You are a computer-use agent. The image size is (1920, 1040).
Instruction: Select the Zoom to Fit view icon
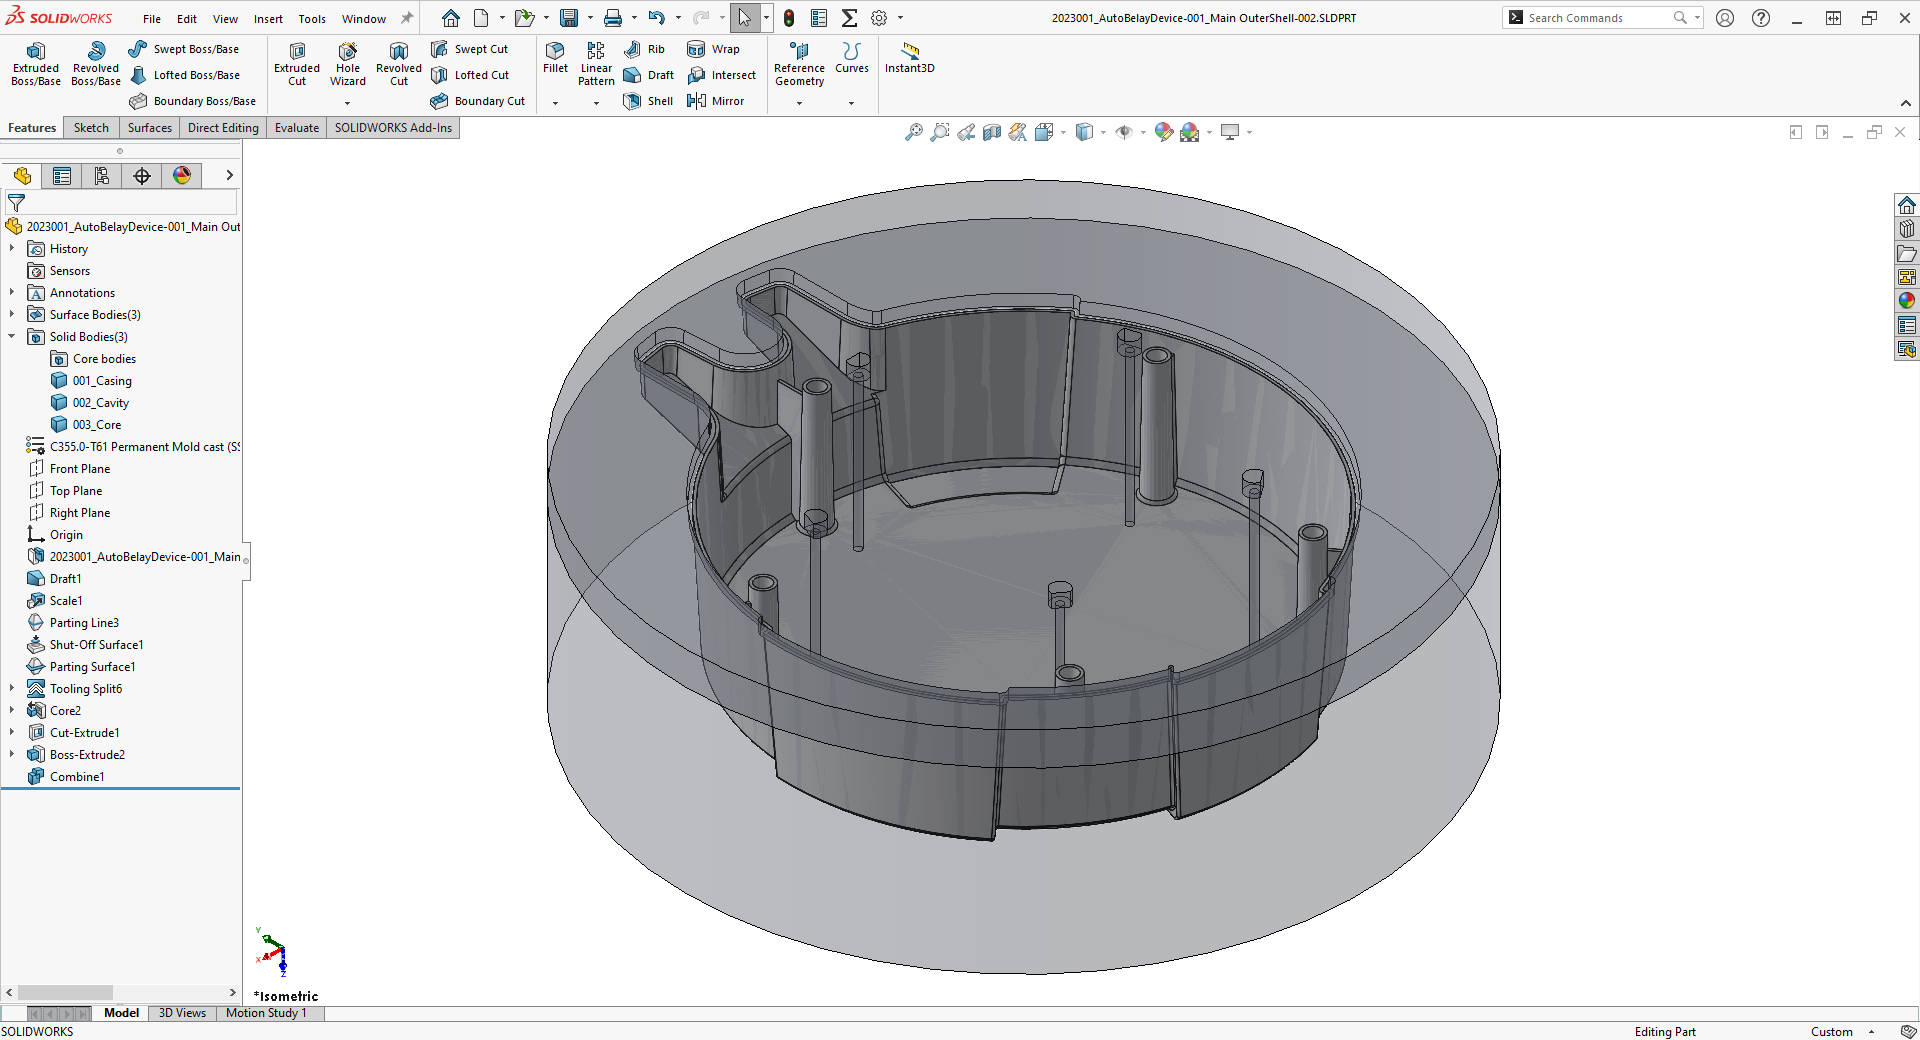913,132
